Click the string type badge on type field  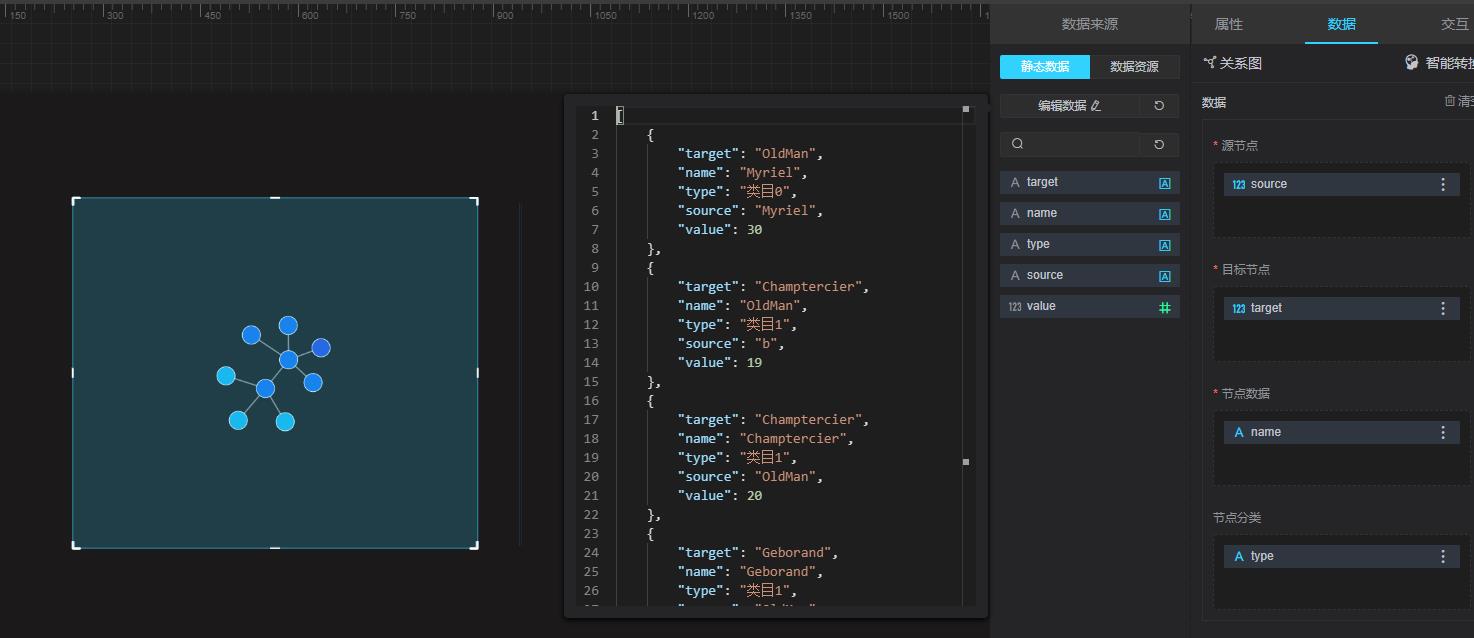click(x=1165, y=245)
